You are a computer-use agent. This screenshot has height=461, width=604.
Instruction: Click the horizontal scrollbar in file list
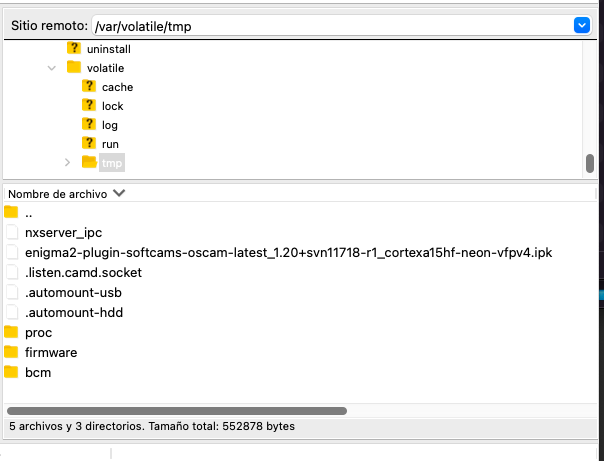[x=177, y=410]
